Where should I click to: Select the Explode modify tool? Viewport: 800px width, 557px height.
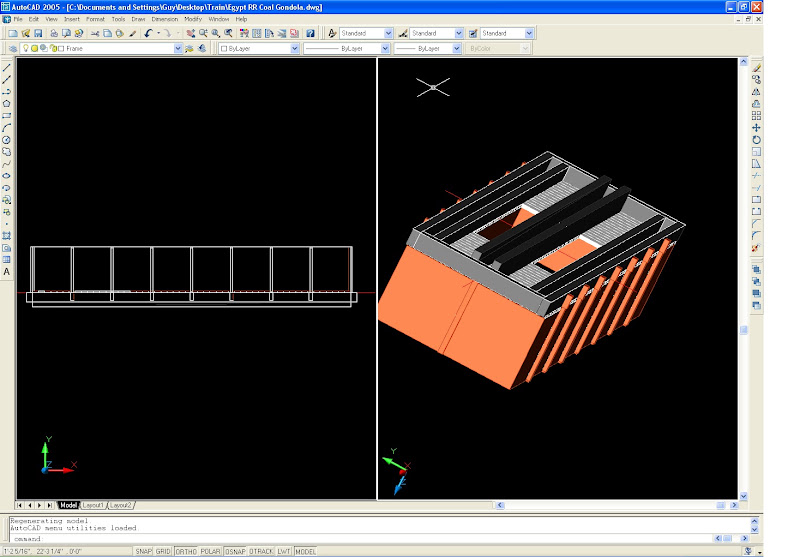point(756,248)
